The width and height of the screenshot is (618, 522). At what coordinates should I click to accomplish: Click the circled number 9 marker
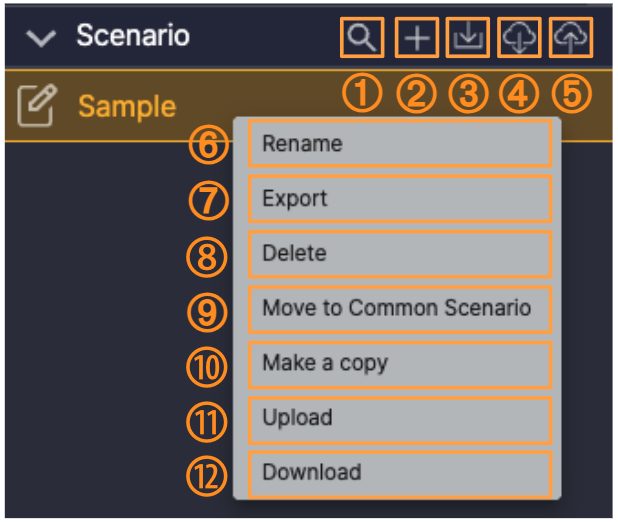209,310
